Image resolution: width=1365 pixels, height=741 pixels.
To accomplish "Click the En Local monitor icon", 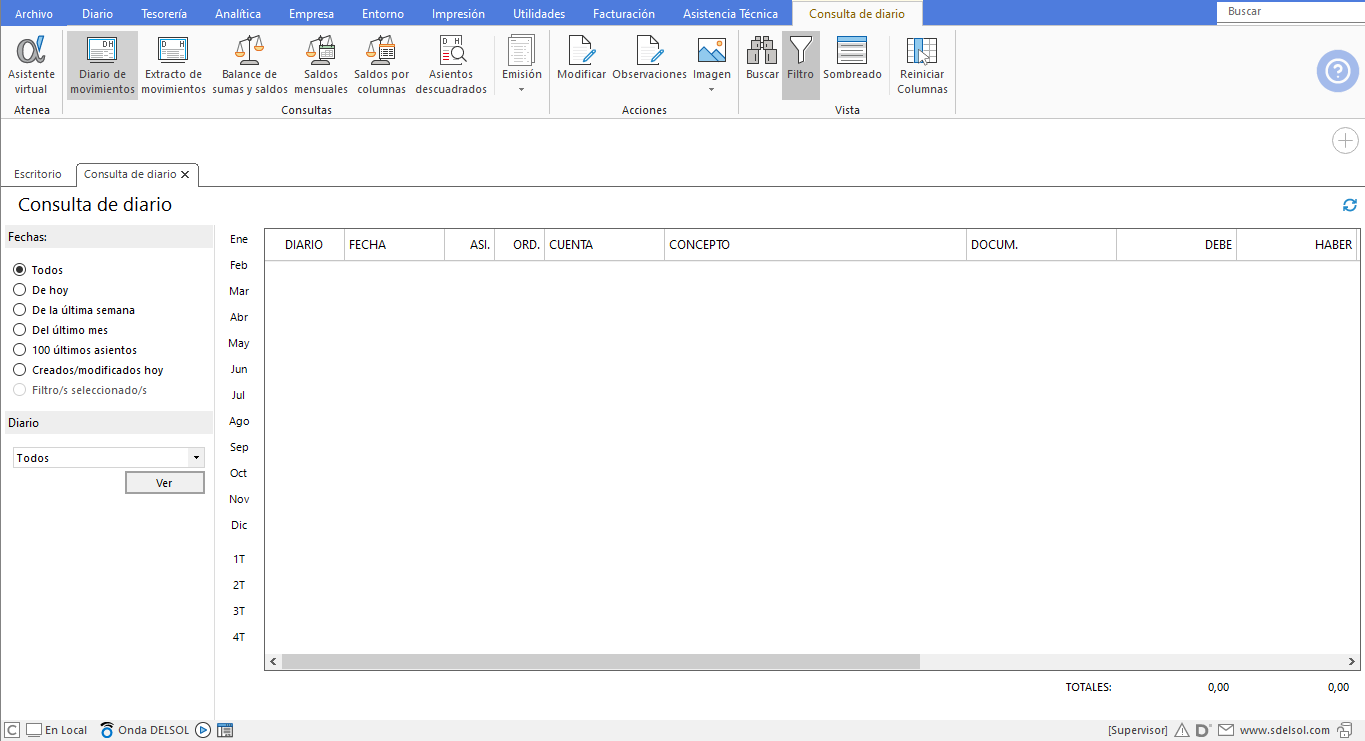I will coord(33,730).
